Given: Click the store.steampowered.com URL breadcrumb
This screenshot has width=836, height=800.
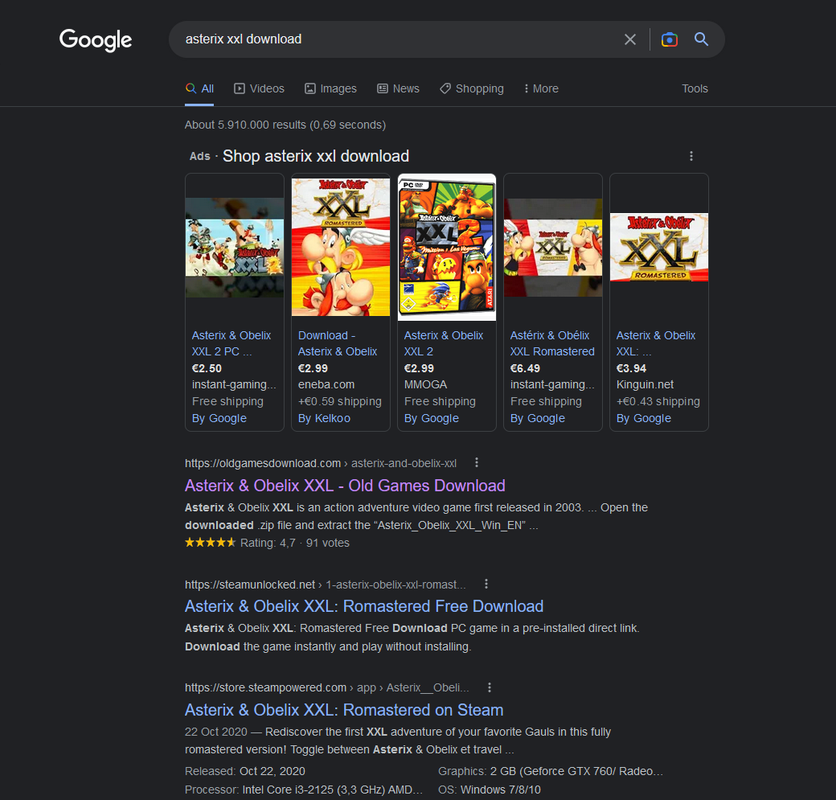Looking at the screenshot, I should coord(327,688).
